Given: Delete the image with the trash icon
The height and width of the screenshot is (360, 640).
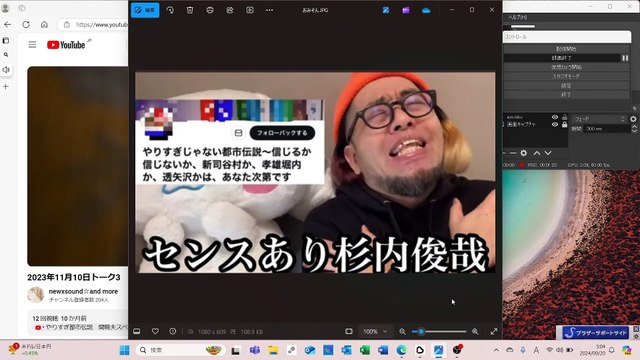Looking at the screenshot, I should click(190, 10).
